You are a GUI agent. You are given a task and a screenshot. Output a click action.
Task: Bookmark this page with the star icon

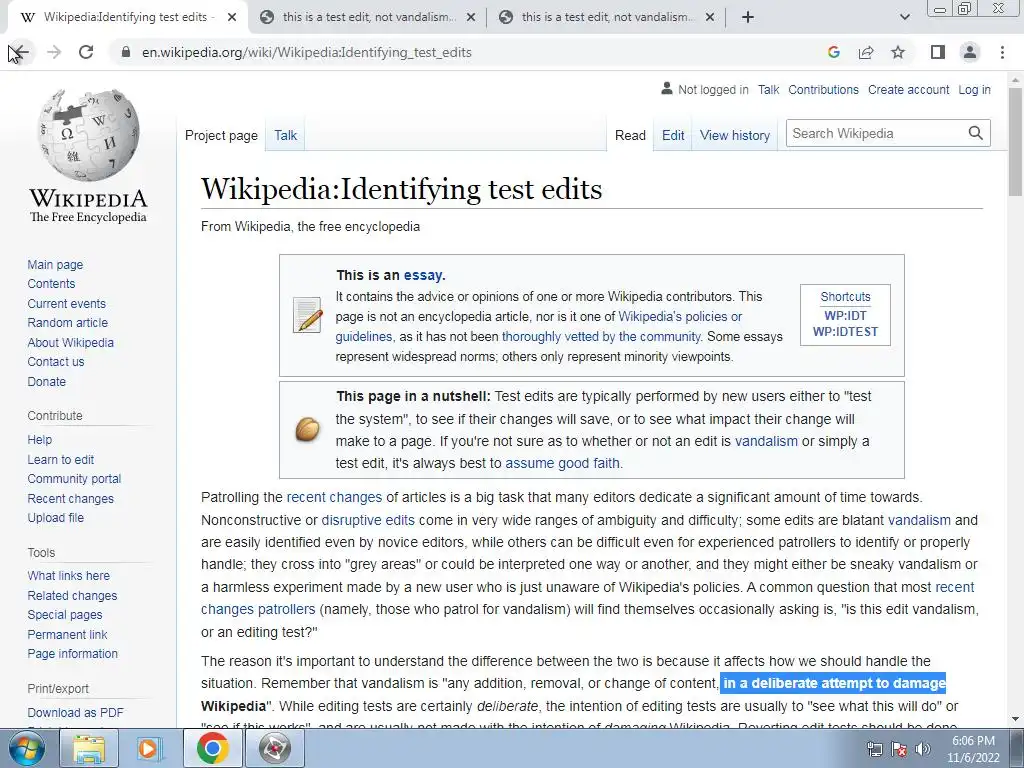(898, 52)
